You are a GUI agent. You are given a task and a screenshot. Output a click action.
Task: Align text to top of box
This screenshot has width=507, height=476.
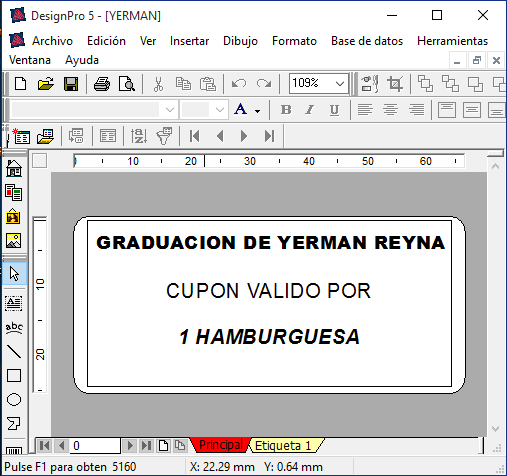point(447,110)
